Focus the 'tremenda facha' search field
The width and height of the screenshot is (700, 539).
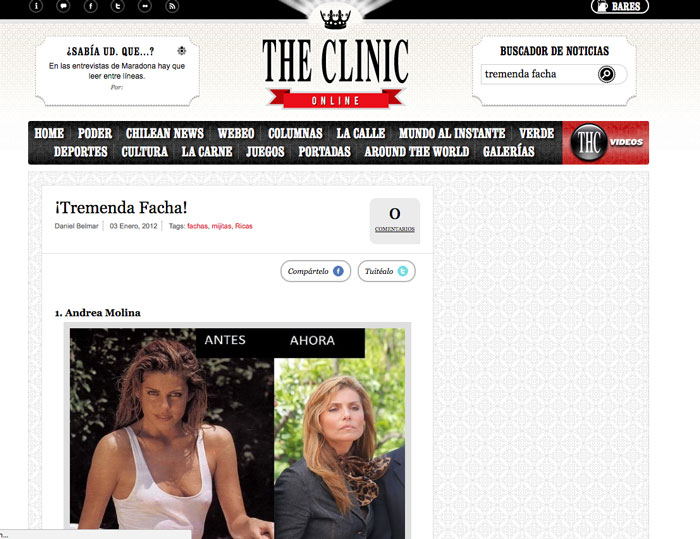tap(539, 74)
